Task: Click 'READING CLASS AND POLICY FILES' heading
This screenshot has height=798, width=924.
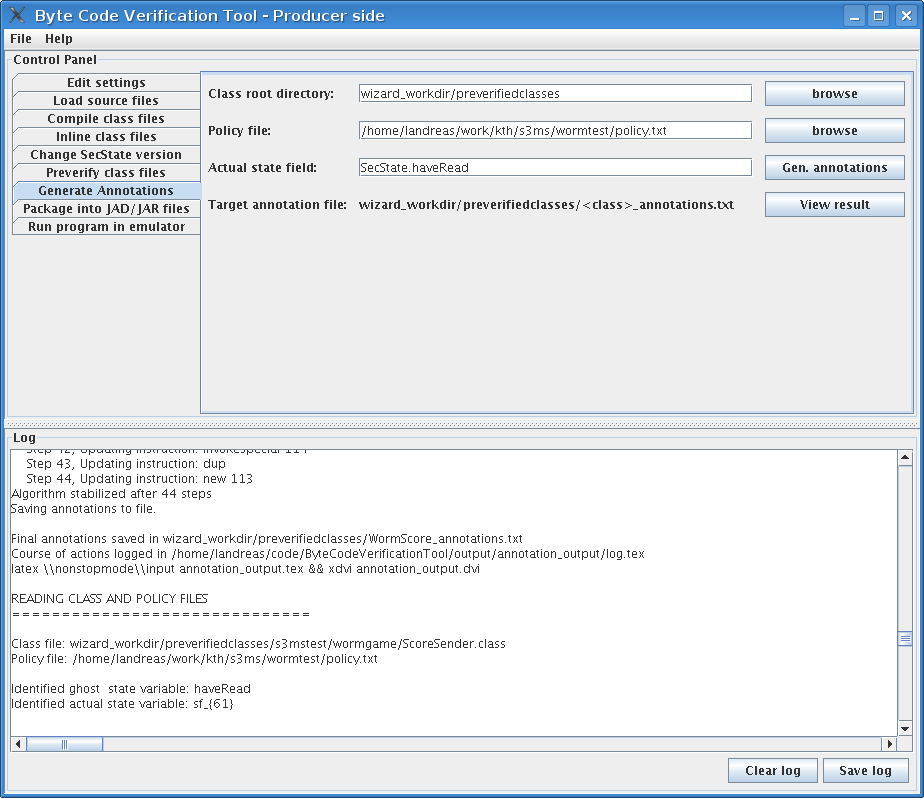Action: [110, 599]
